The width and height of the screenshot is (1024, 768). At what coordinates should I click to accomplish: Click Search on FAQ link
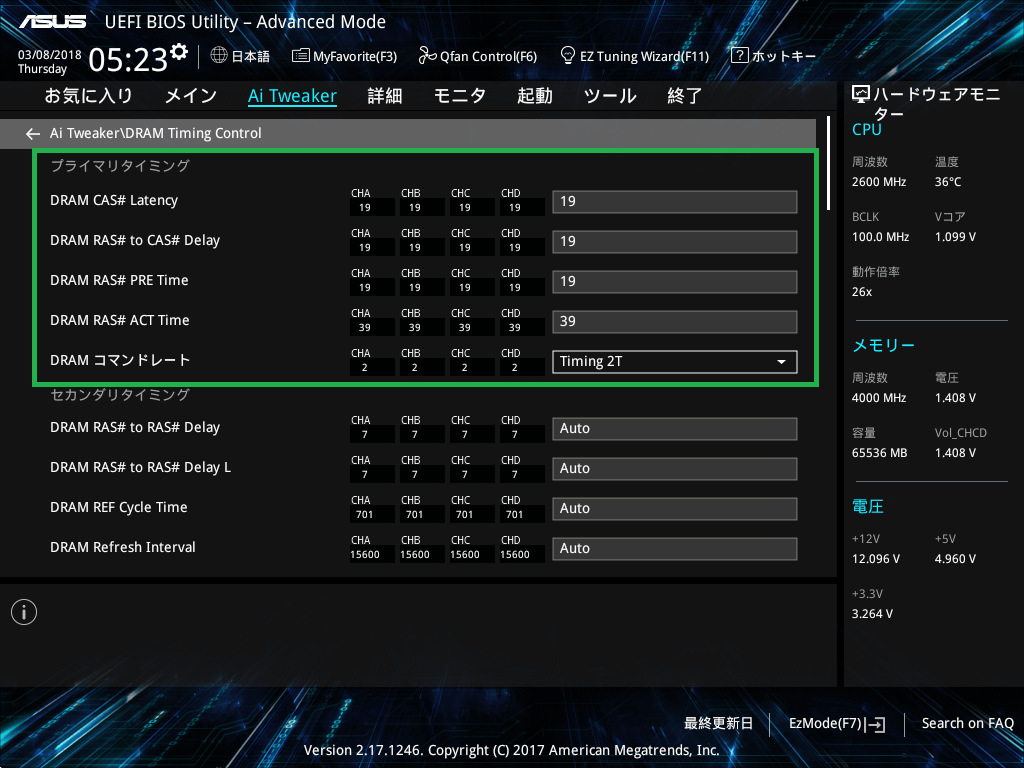tap(967, 724)
